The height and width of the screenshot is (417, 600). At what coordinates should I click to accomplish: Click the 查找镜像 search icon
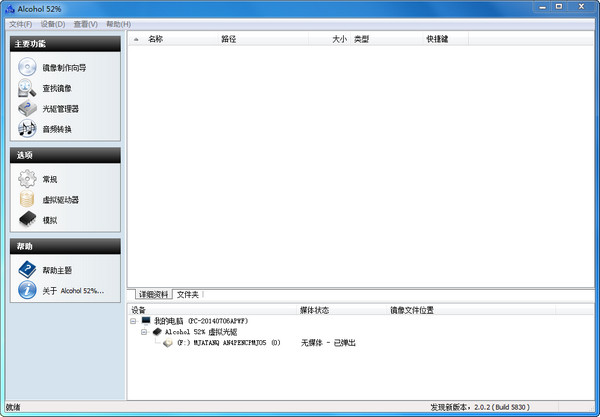27,88
